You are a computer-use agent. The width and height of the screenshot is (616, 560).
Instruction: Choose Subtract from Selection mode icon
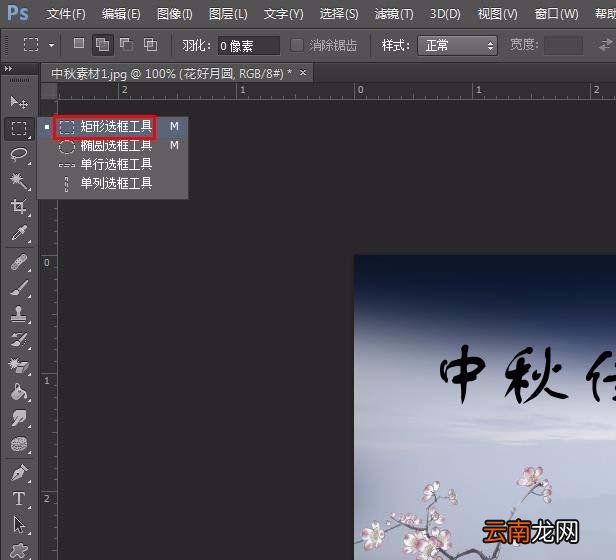(126, 44)
